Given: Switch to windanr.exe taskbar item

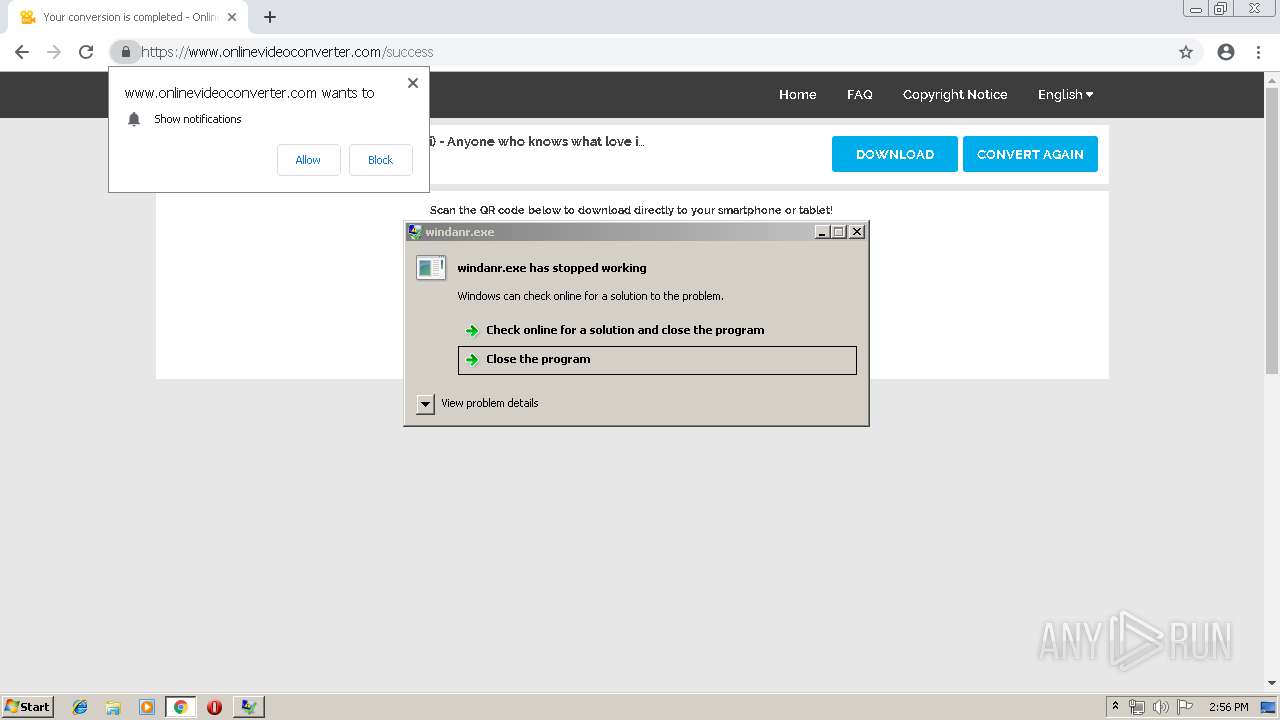Looking at the screenshot, I should tap(248, 707).
